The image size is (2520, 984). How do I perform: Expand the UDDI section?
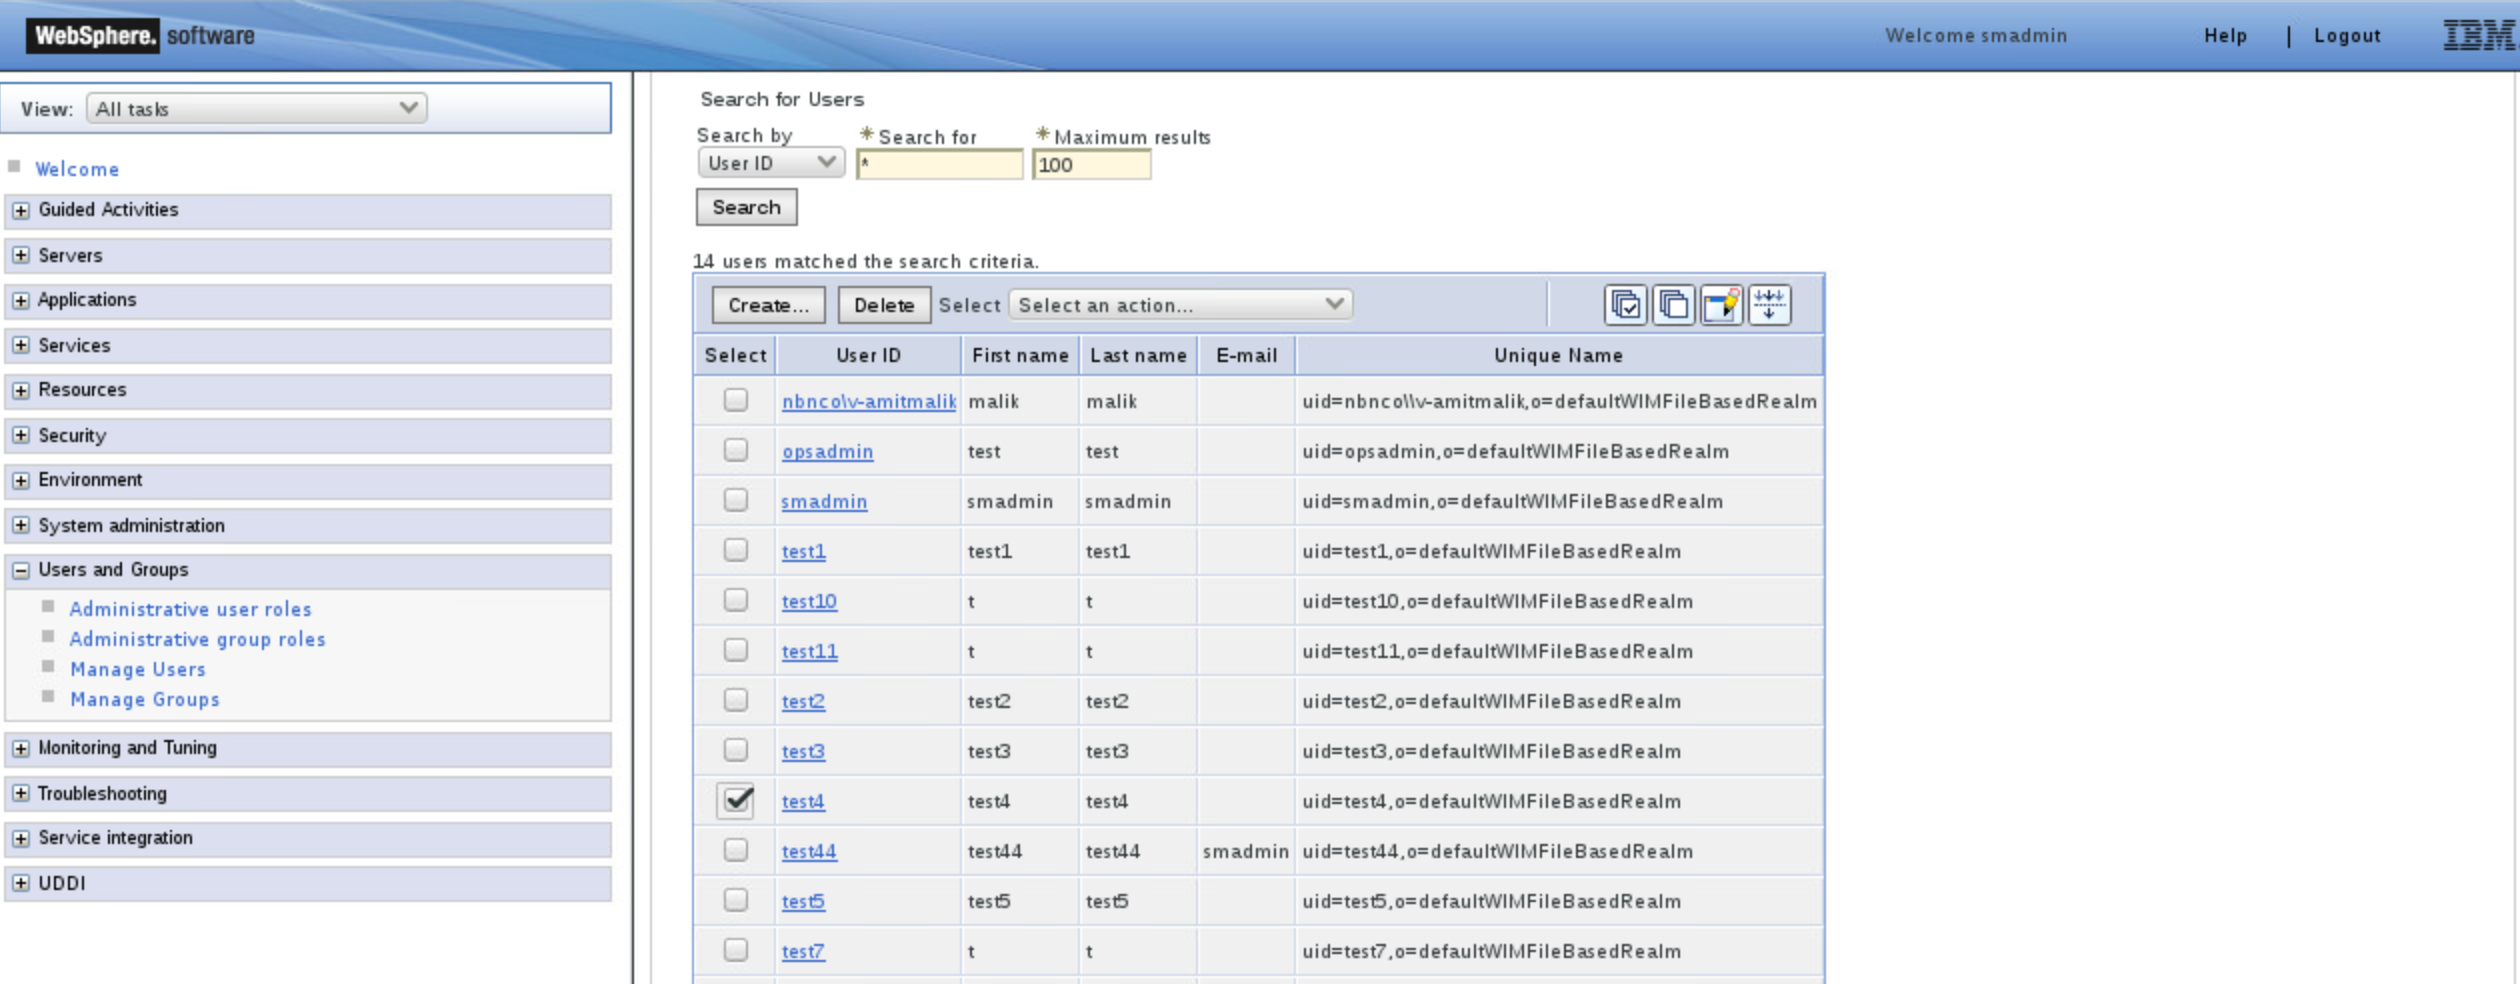[21, 883]
